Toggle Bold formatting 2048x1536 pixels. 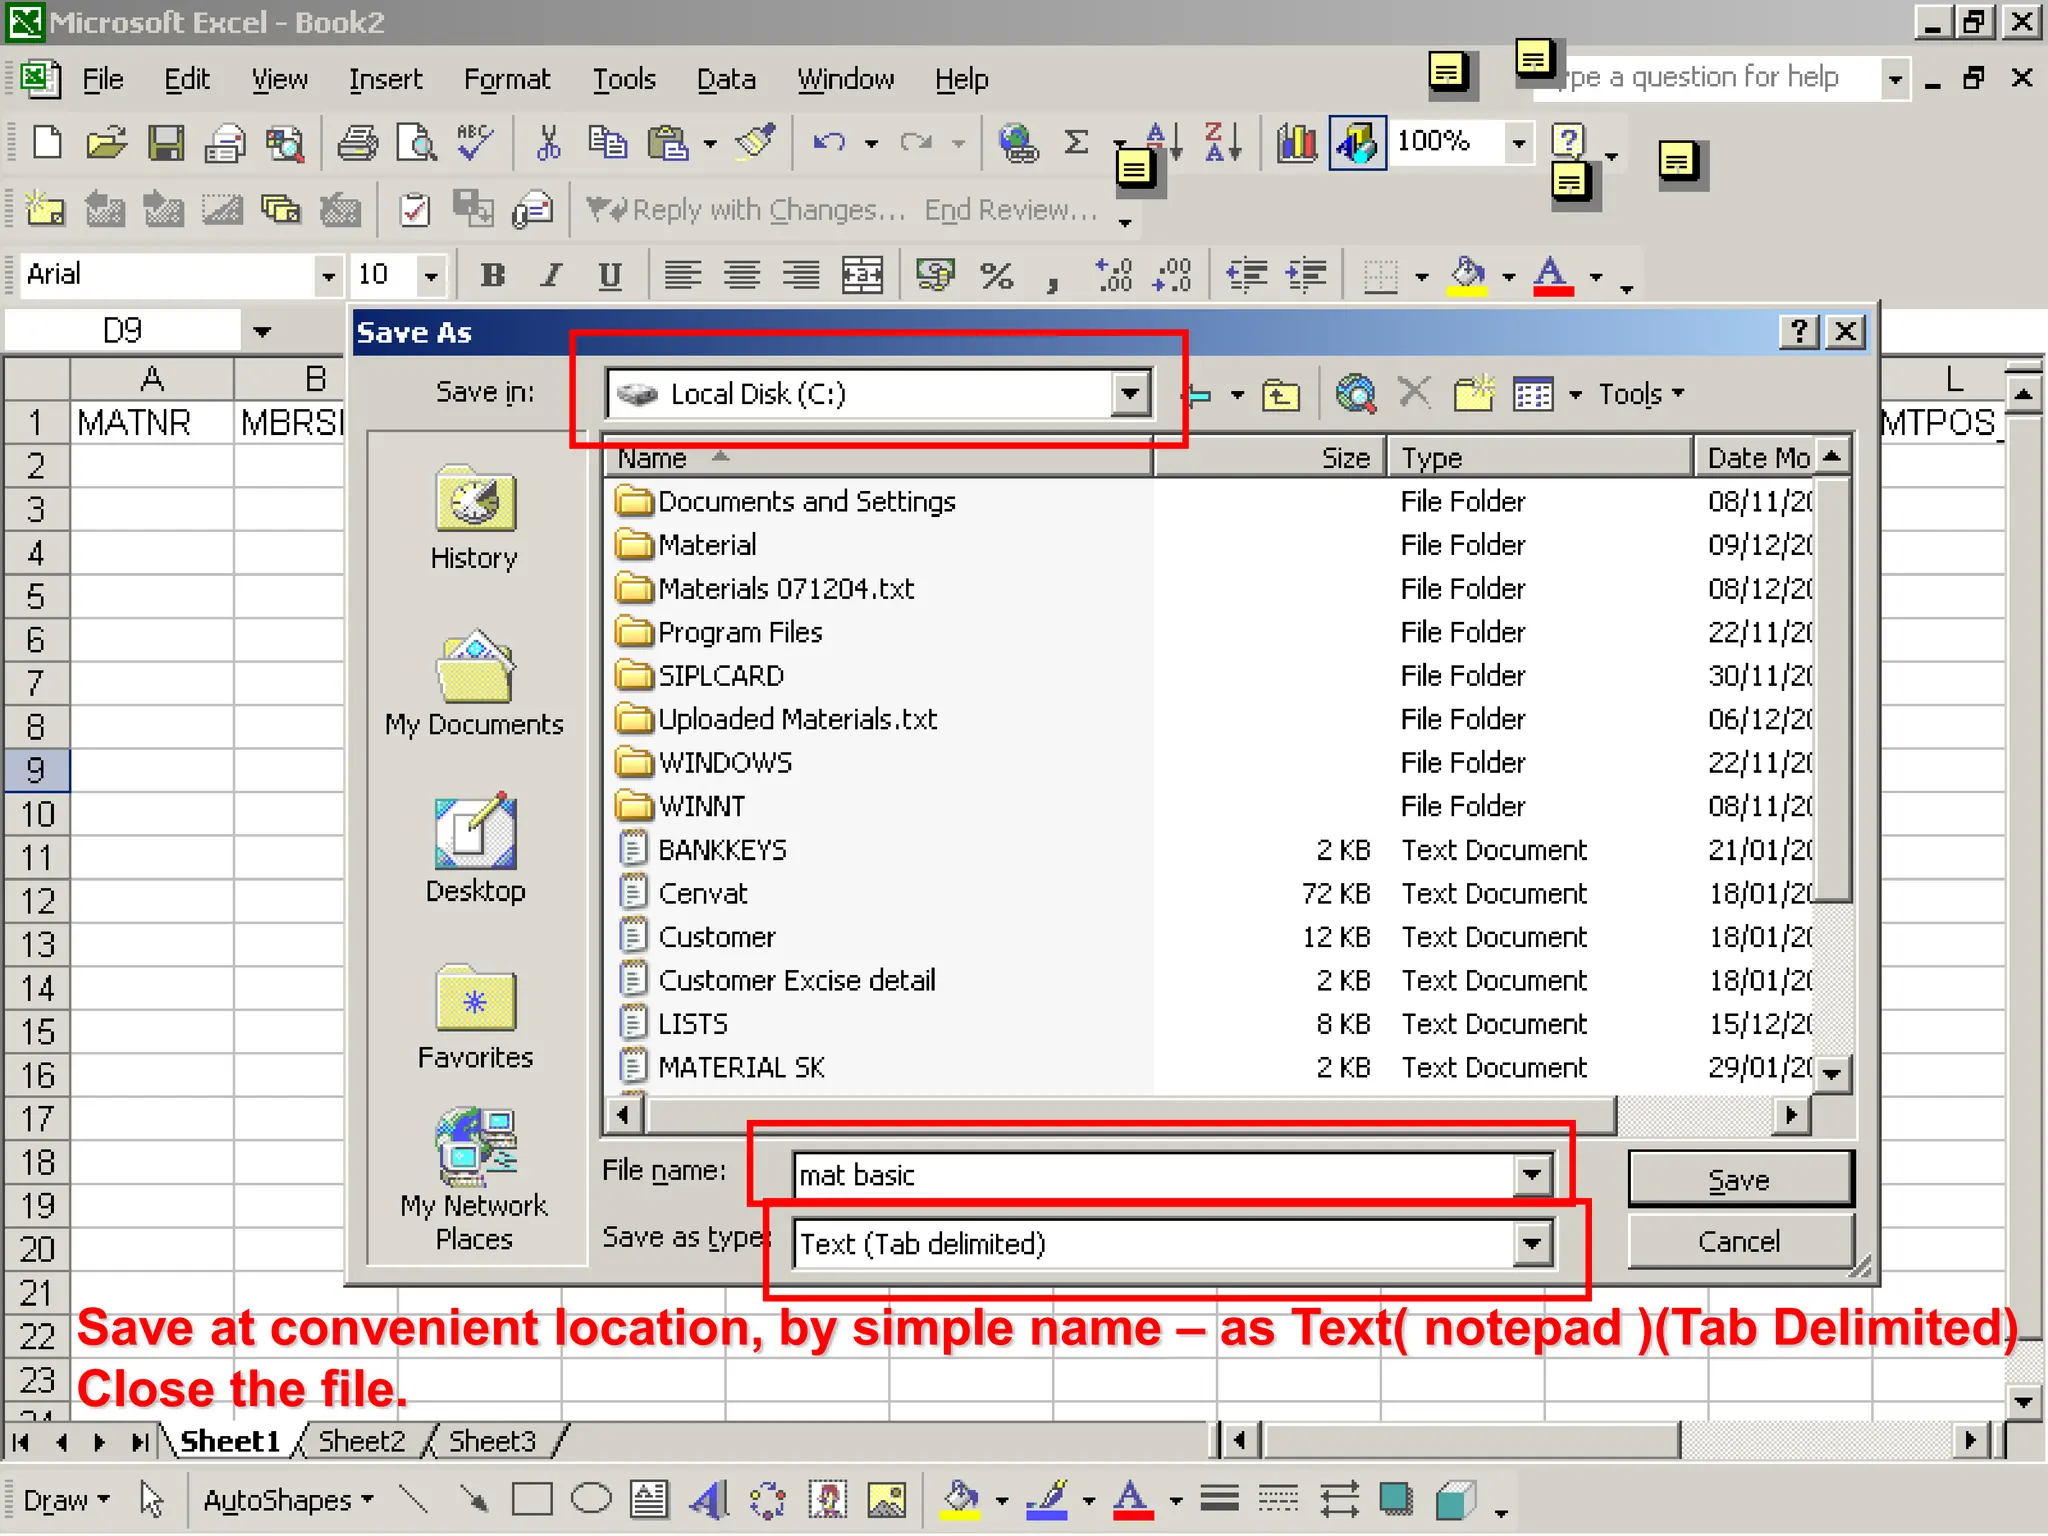(492, 274)
